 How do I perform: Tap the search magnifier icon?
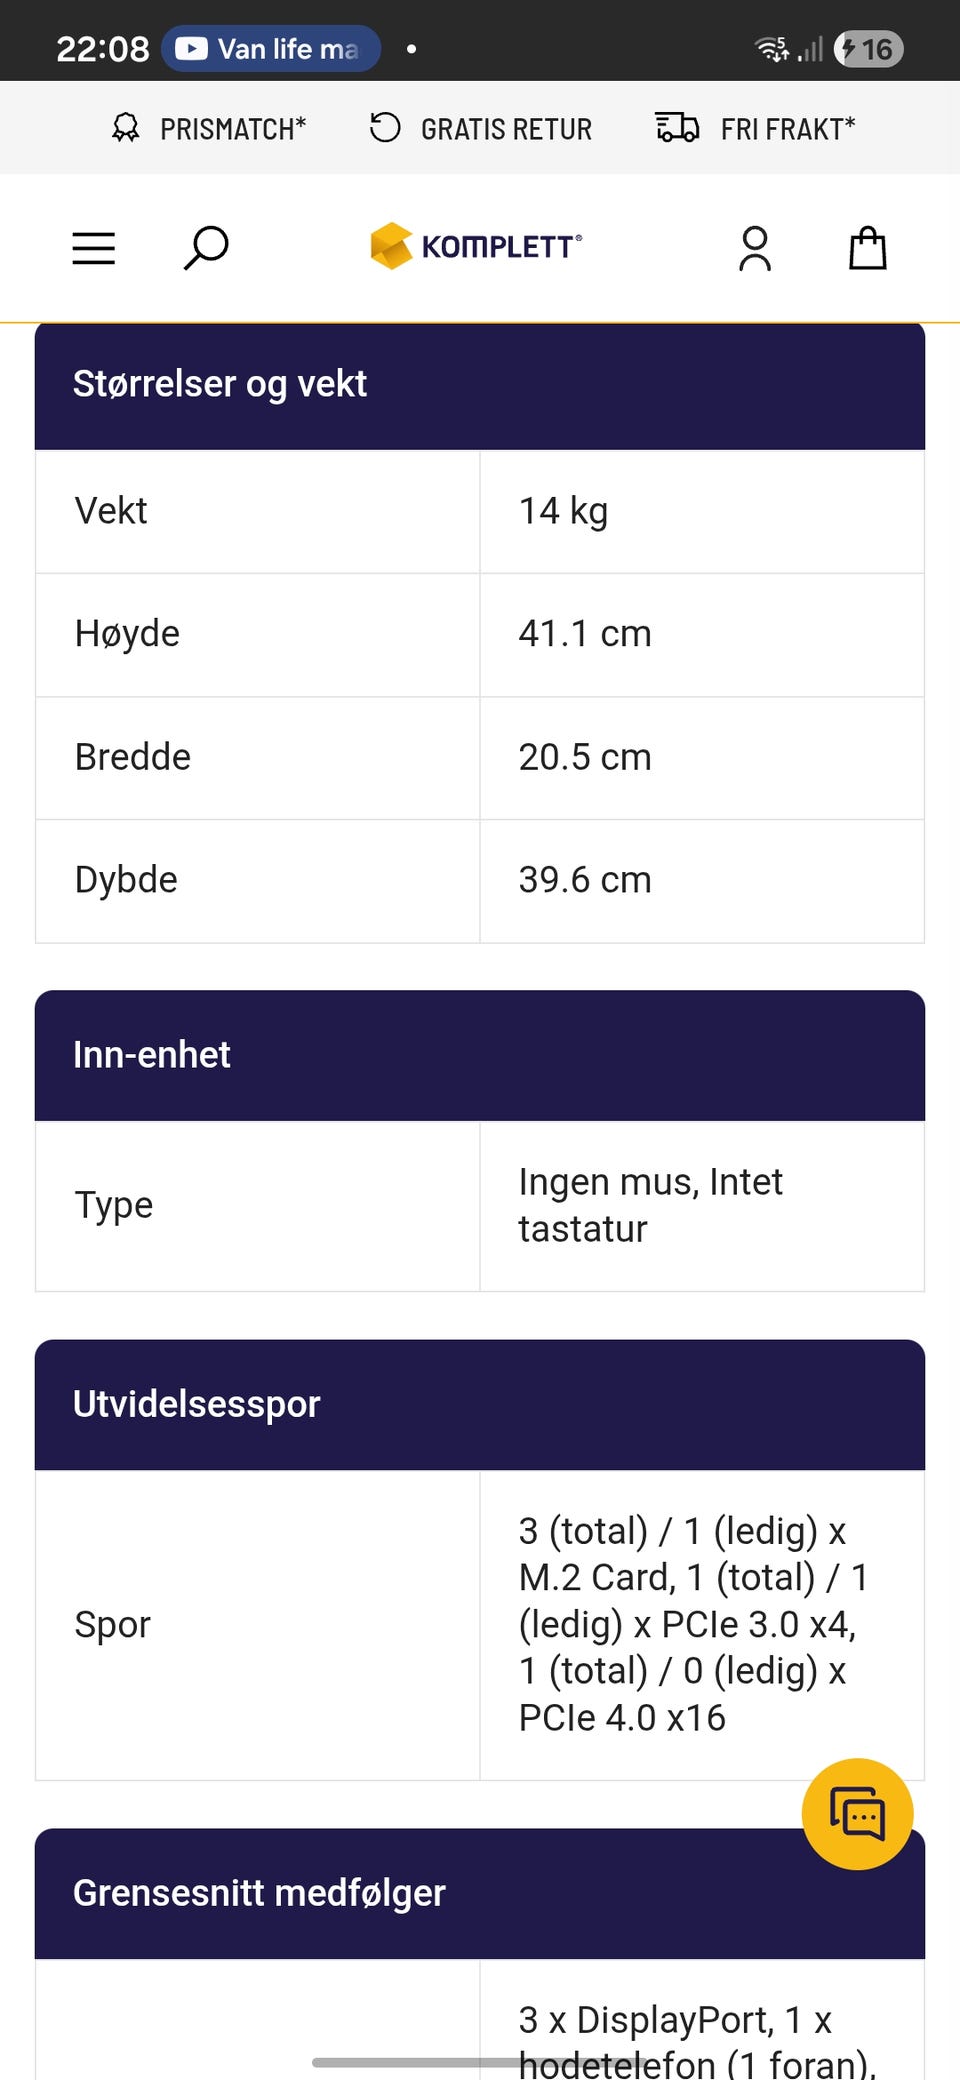click(x=206, y=248)
